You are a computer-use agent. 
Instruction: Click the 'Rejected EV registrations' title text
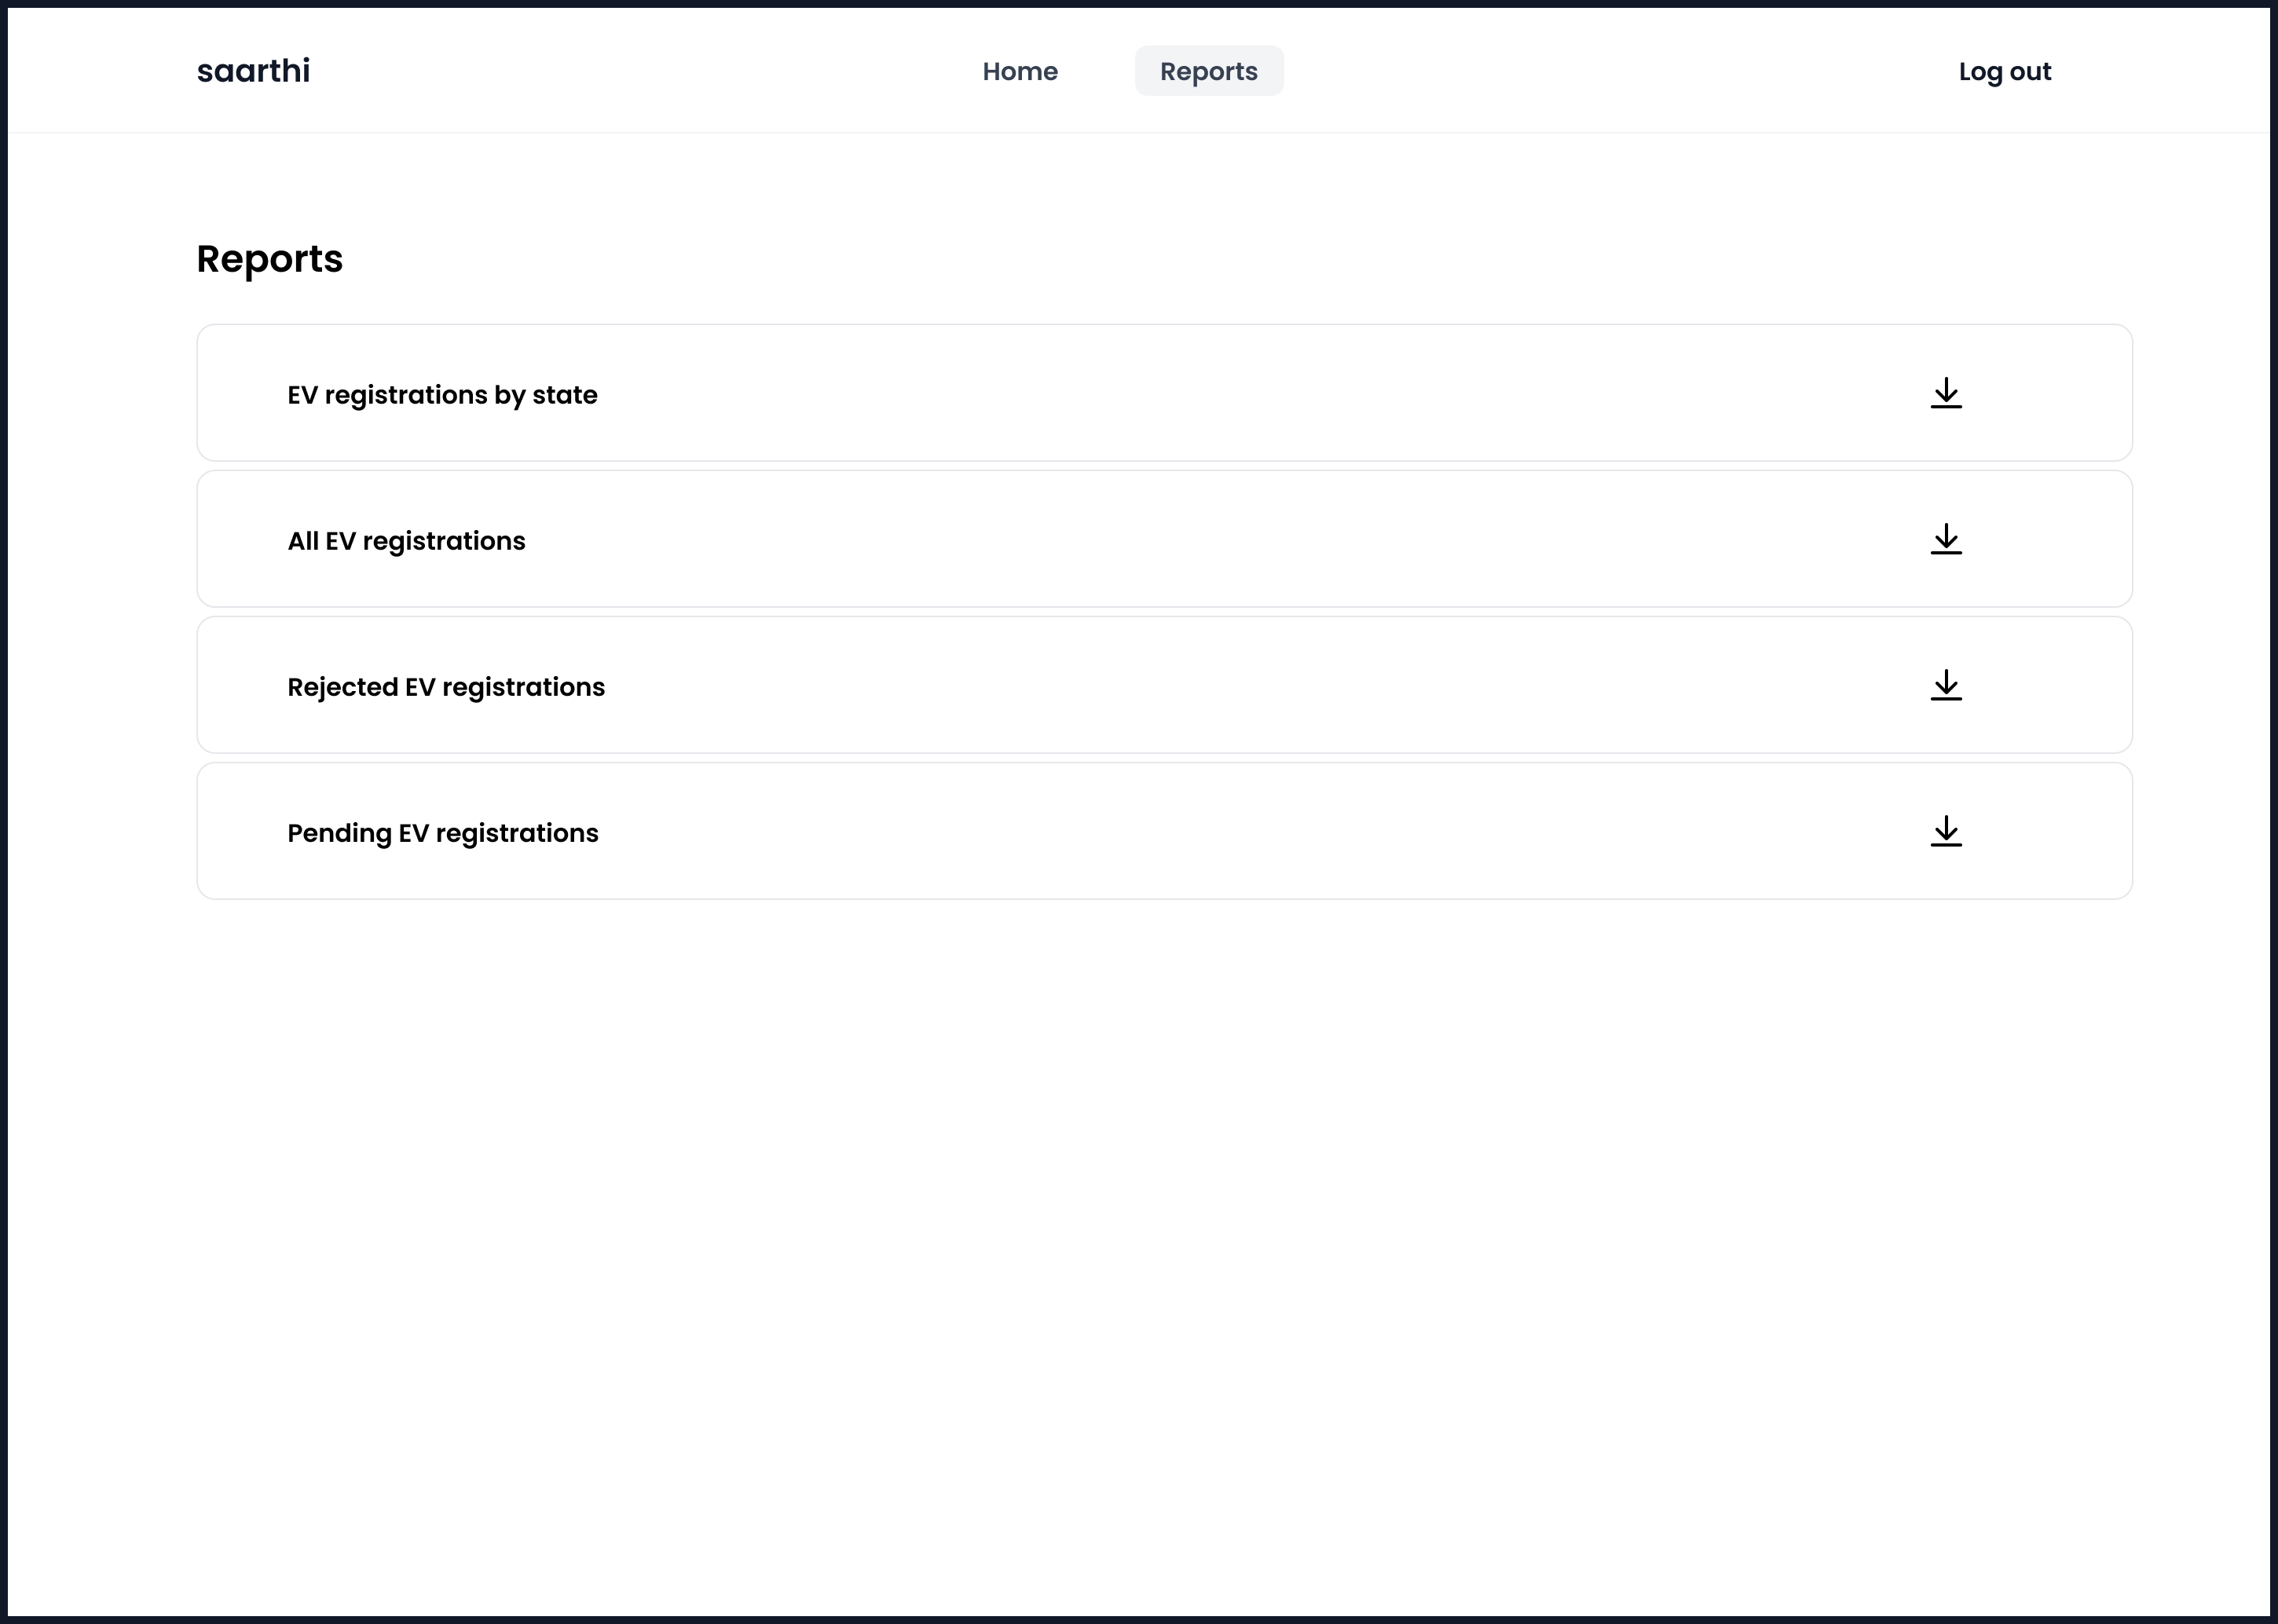[446, 687]
